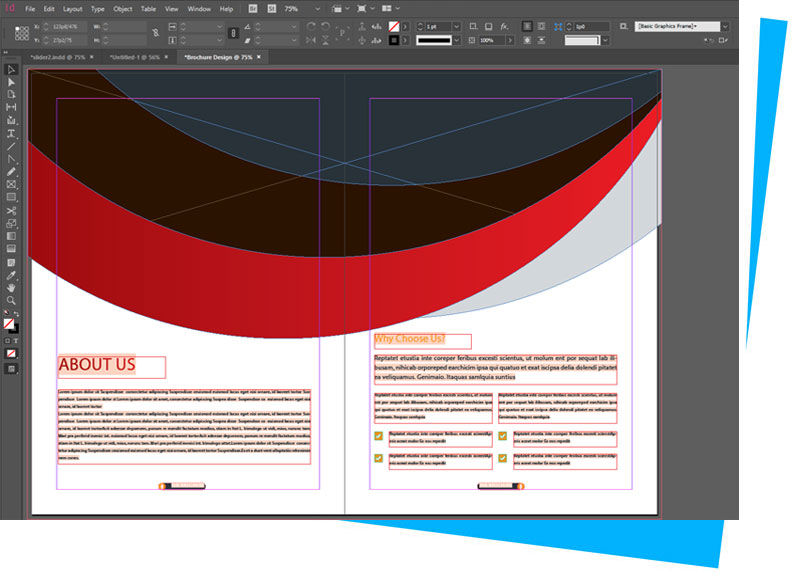800x572 pixels.
Task: Open the Edit menu
Action: click(x=48, y=9)
